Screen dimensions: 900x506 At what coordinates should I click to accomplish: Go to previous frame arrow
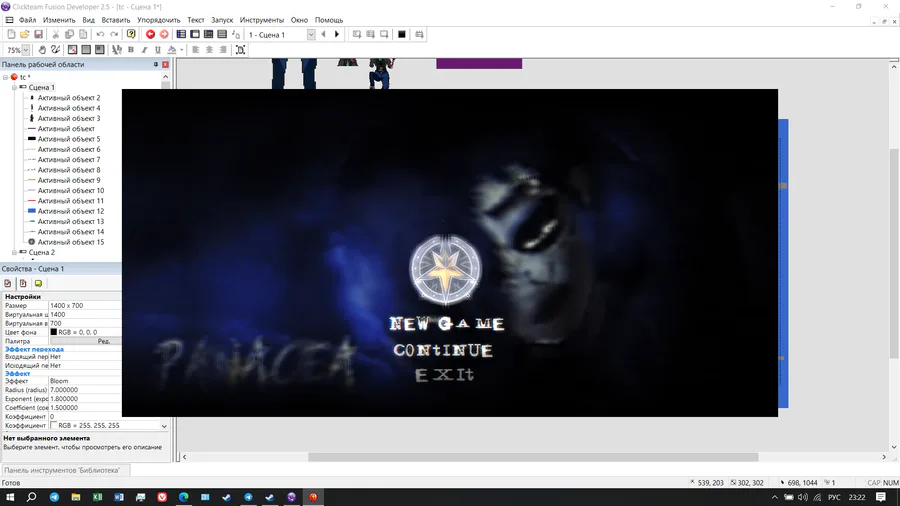click(323, 34)
